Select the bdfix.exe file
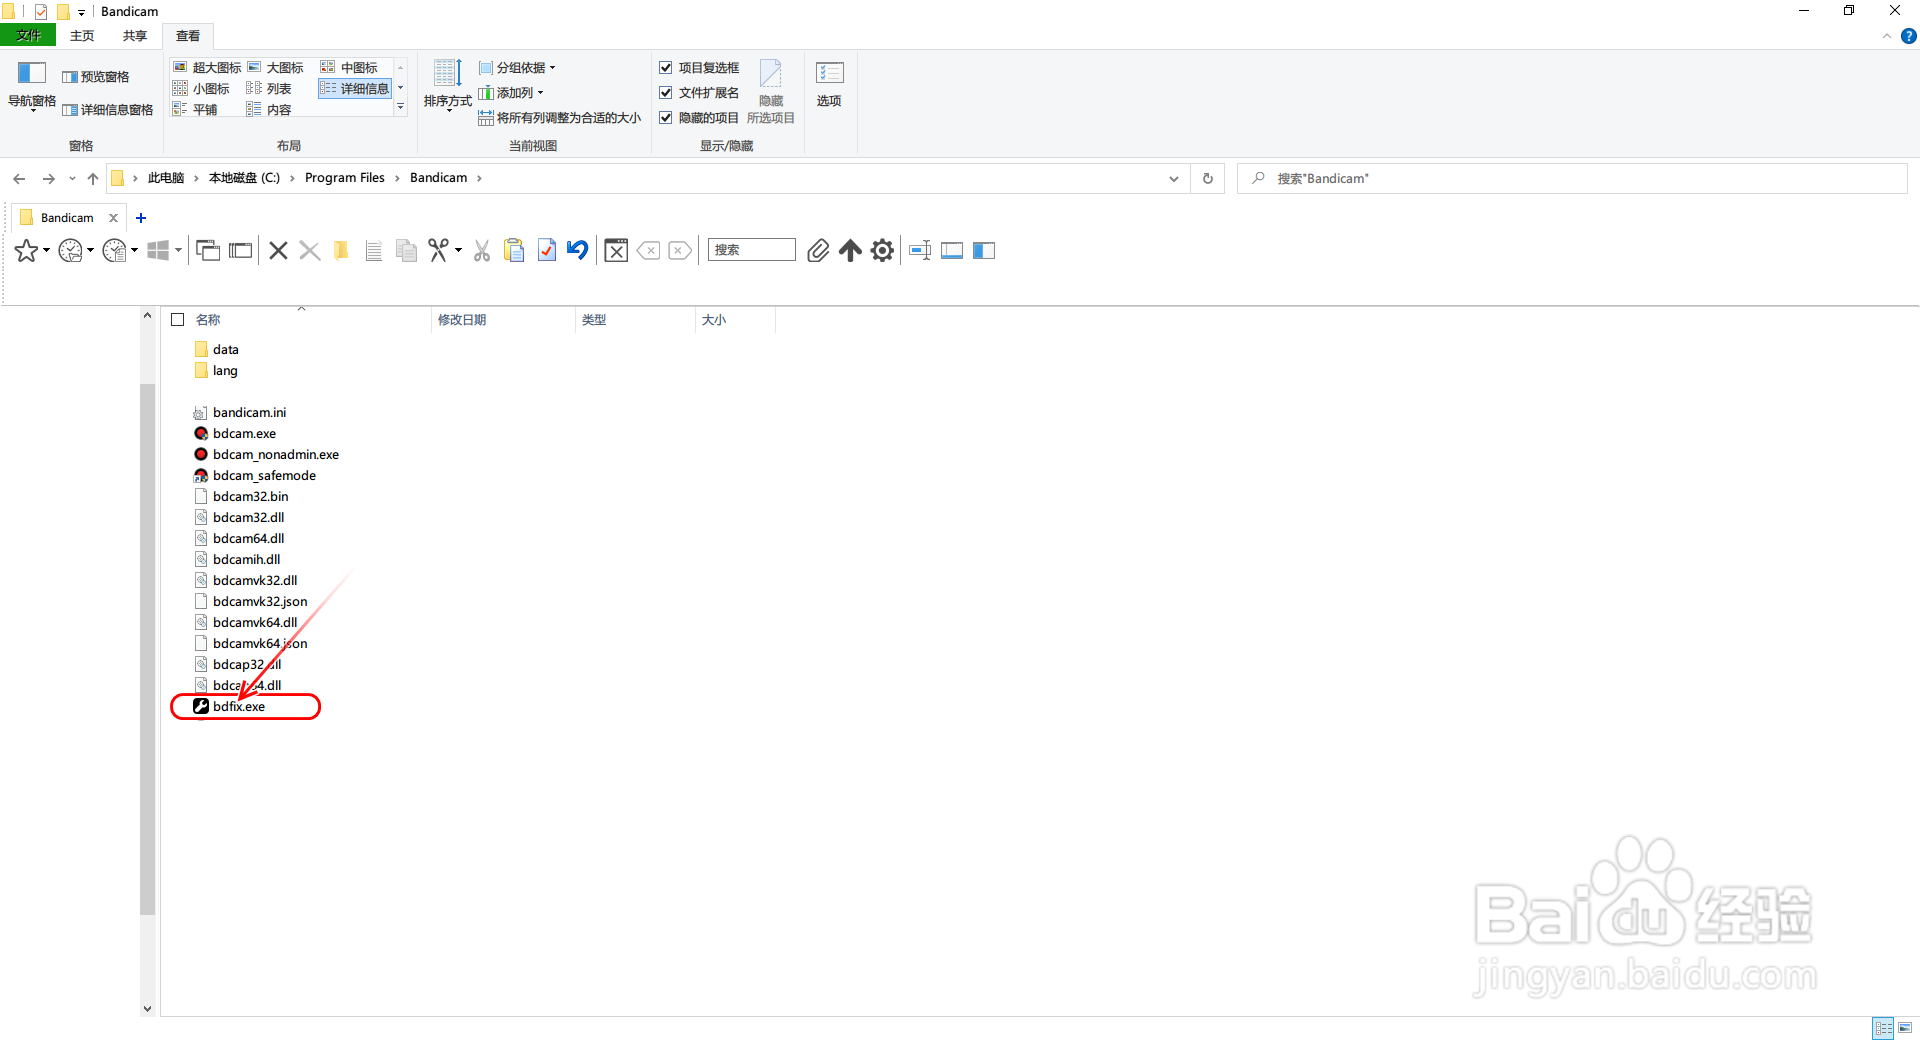This screenshot has width=1920, height=1040. click(x=239, y=707)
